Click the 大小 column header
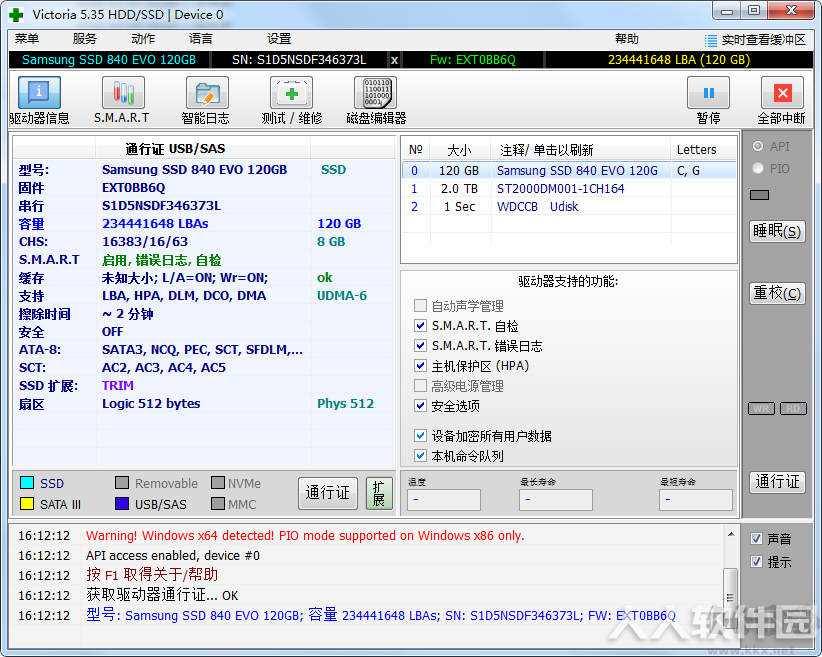Screen dimensions: 822x657 pyautogui.click(x=460, y=150)
